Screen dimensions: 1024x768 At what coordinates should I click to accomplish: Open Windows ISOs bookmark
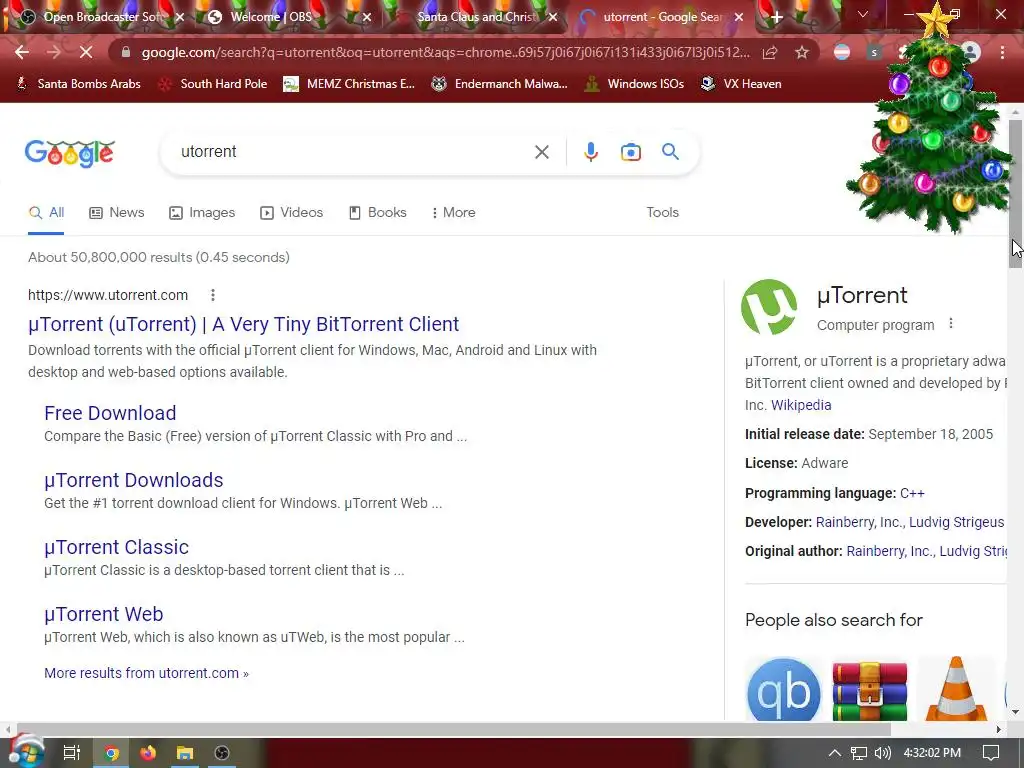pos(634,84)
